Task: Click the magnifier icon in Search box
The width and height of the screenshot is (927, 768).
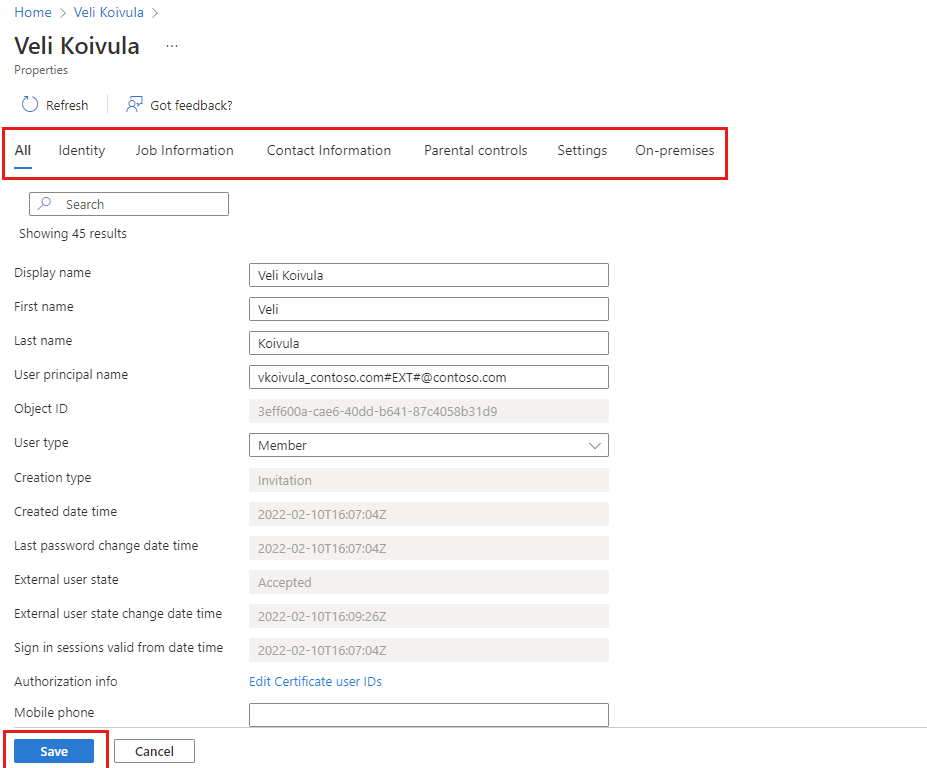Action: 44,204
